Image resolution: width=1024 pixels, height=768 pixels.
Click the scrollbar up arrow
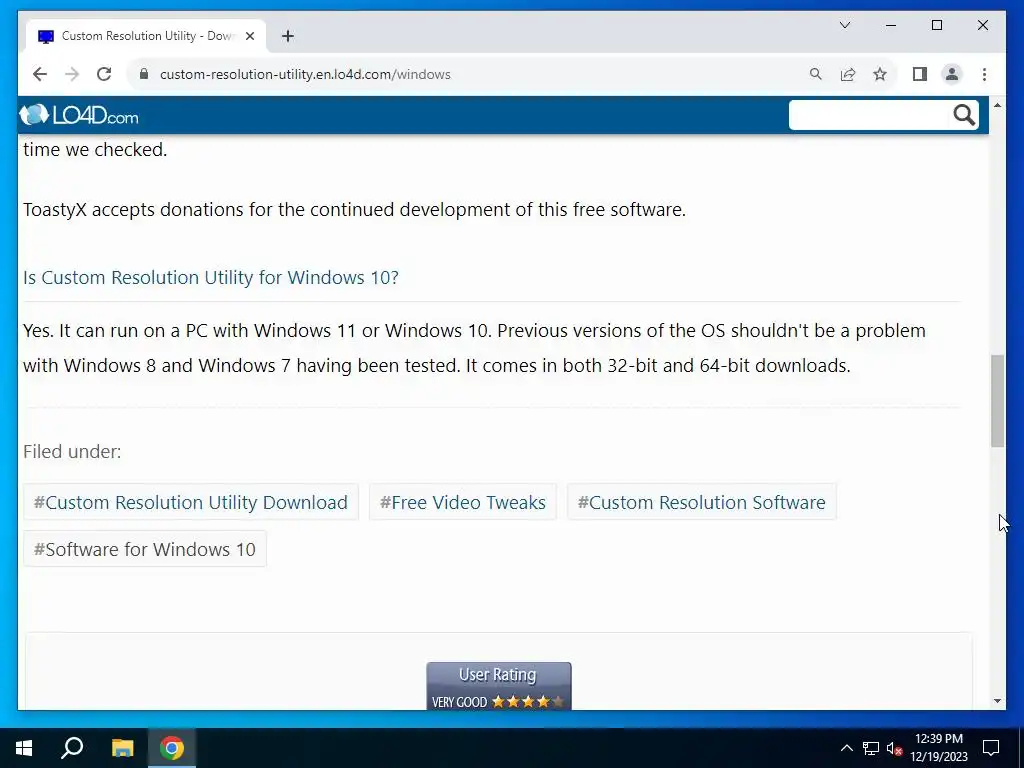[x=997, y=104]
